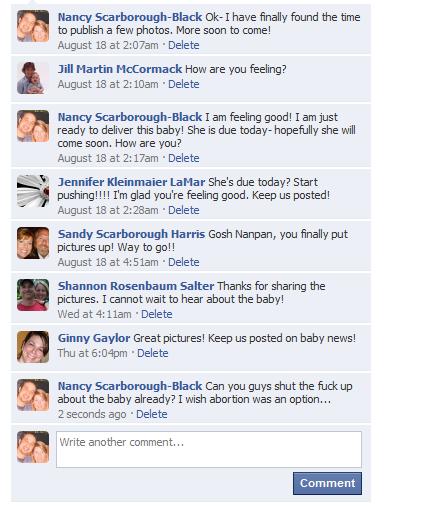Submit with the blue Comment button
The width and height of the screenshot is (424, 509).
[327, 483]
